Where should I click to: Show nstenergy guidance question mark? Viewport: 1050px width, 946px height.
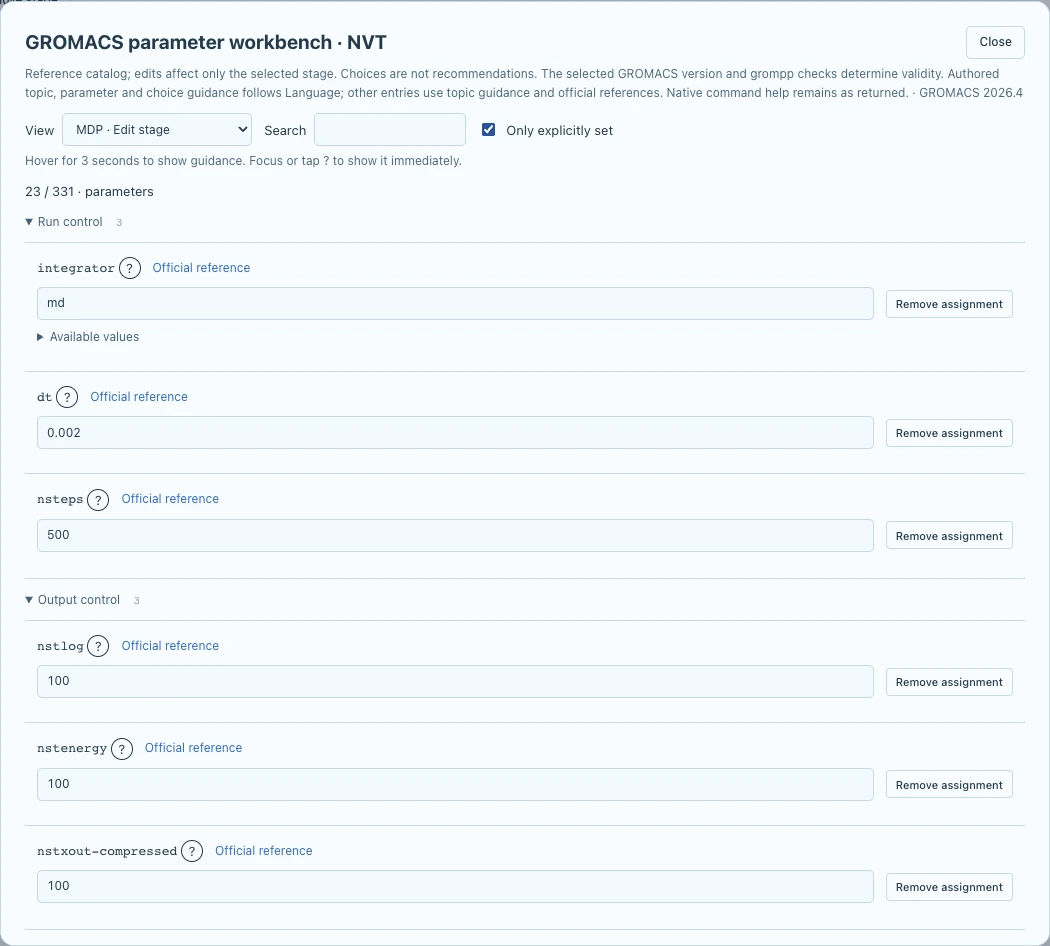point(122,748)
